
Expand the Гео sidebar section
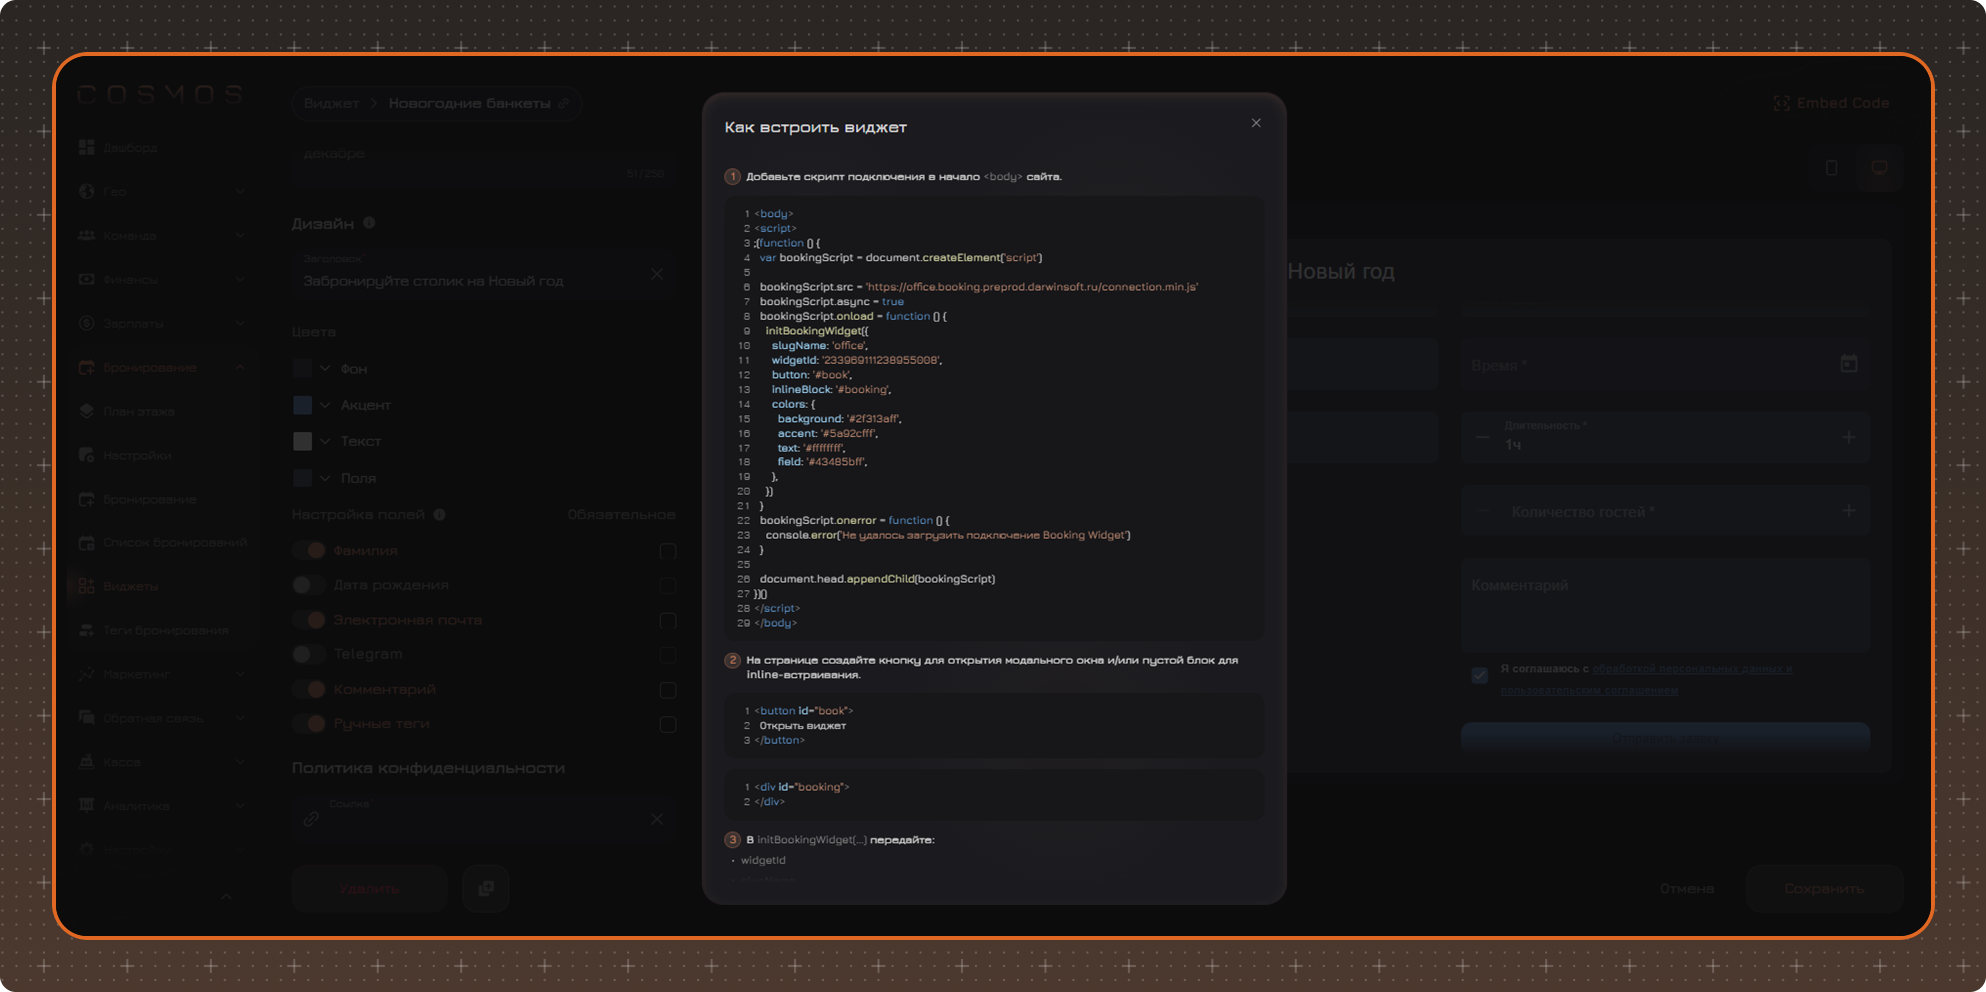click(240, 191)
